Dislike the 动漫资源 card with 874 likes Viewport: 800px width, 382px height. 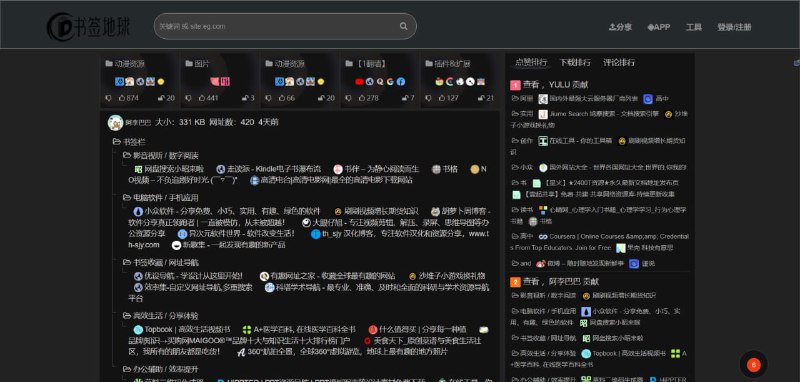click(109, 98)
